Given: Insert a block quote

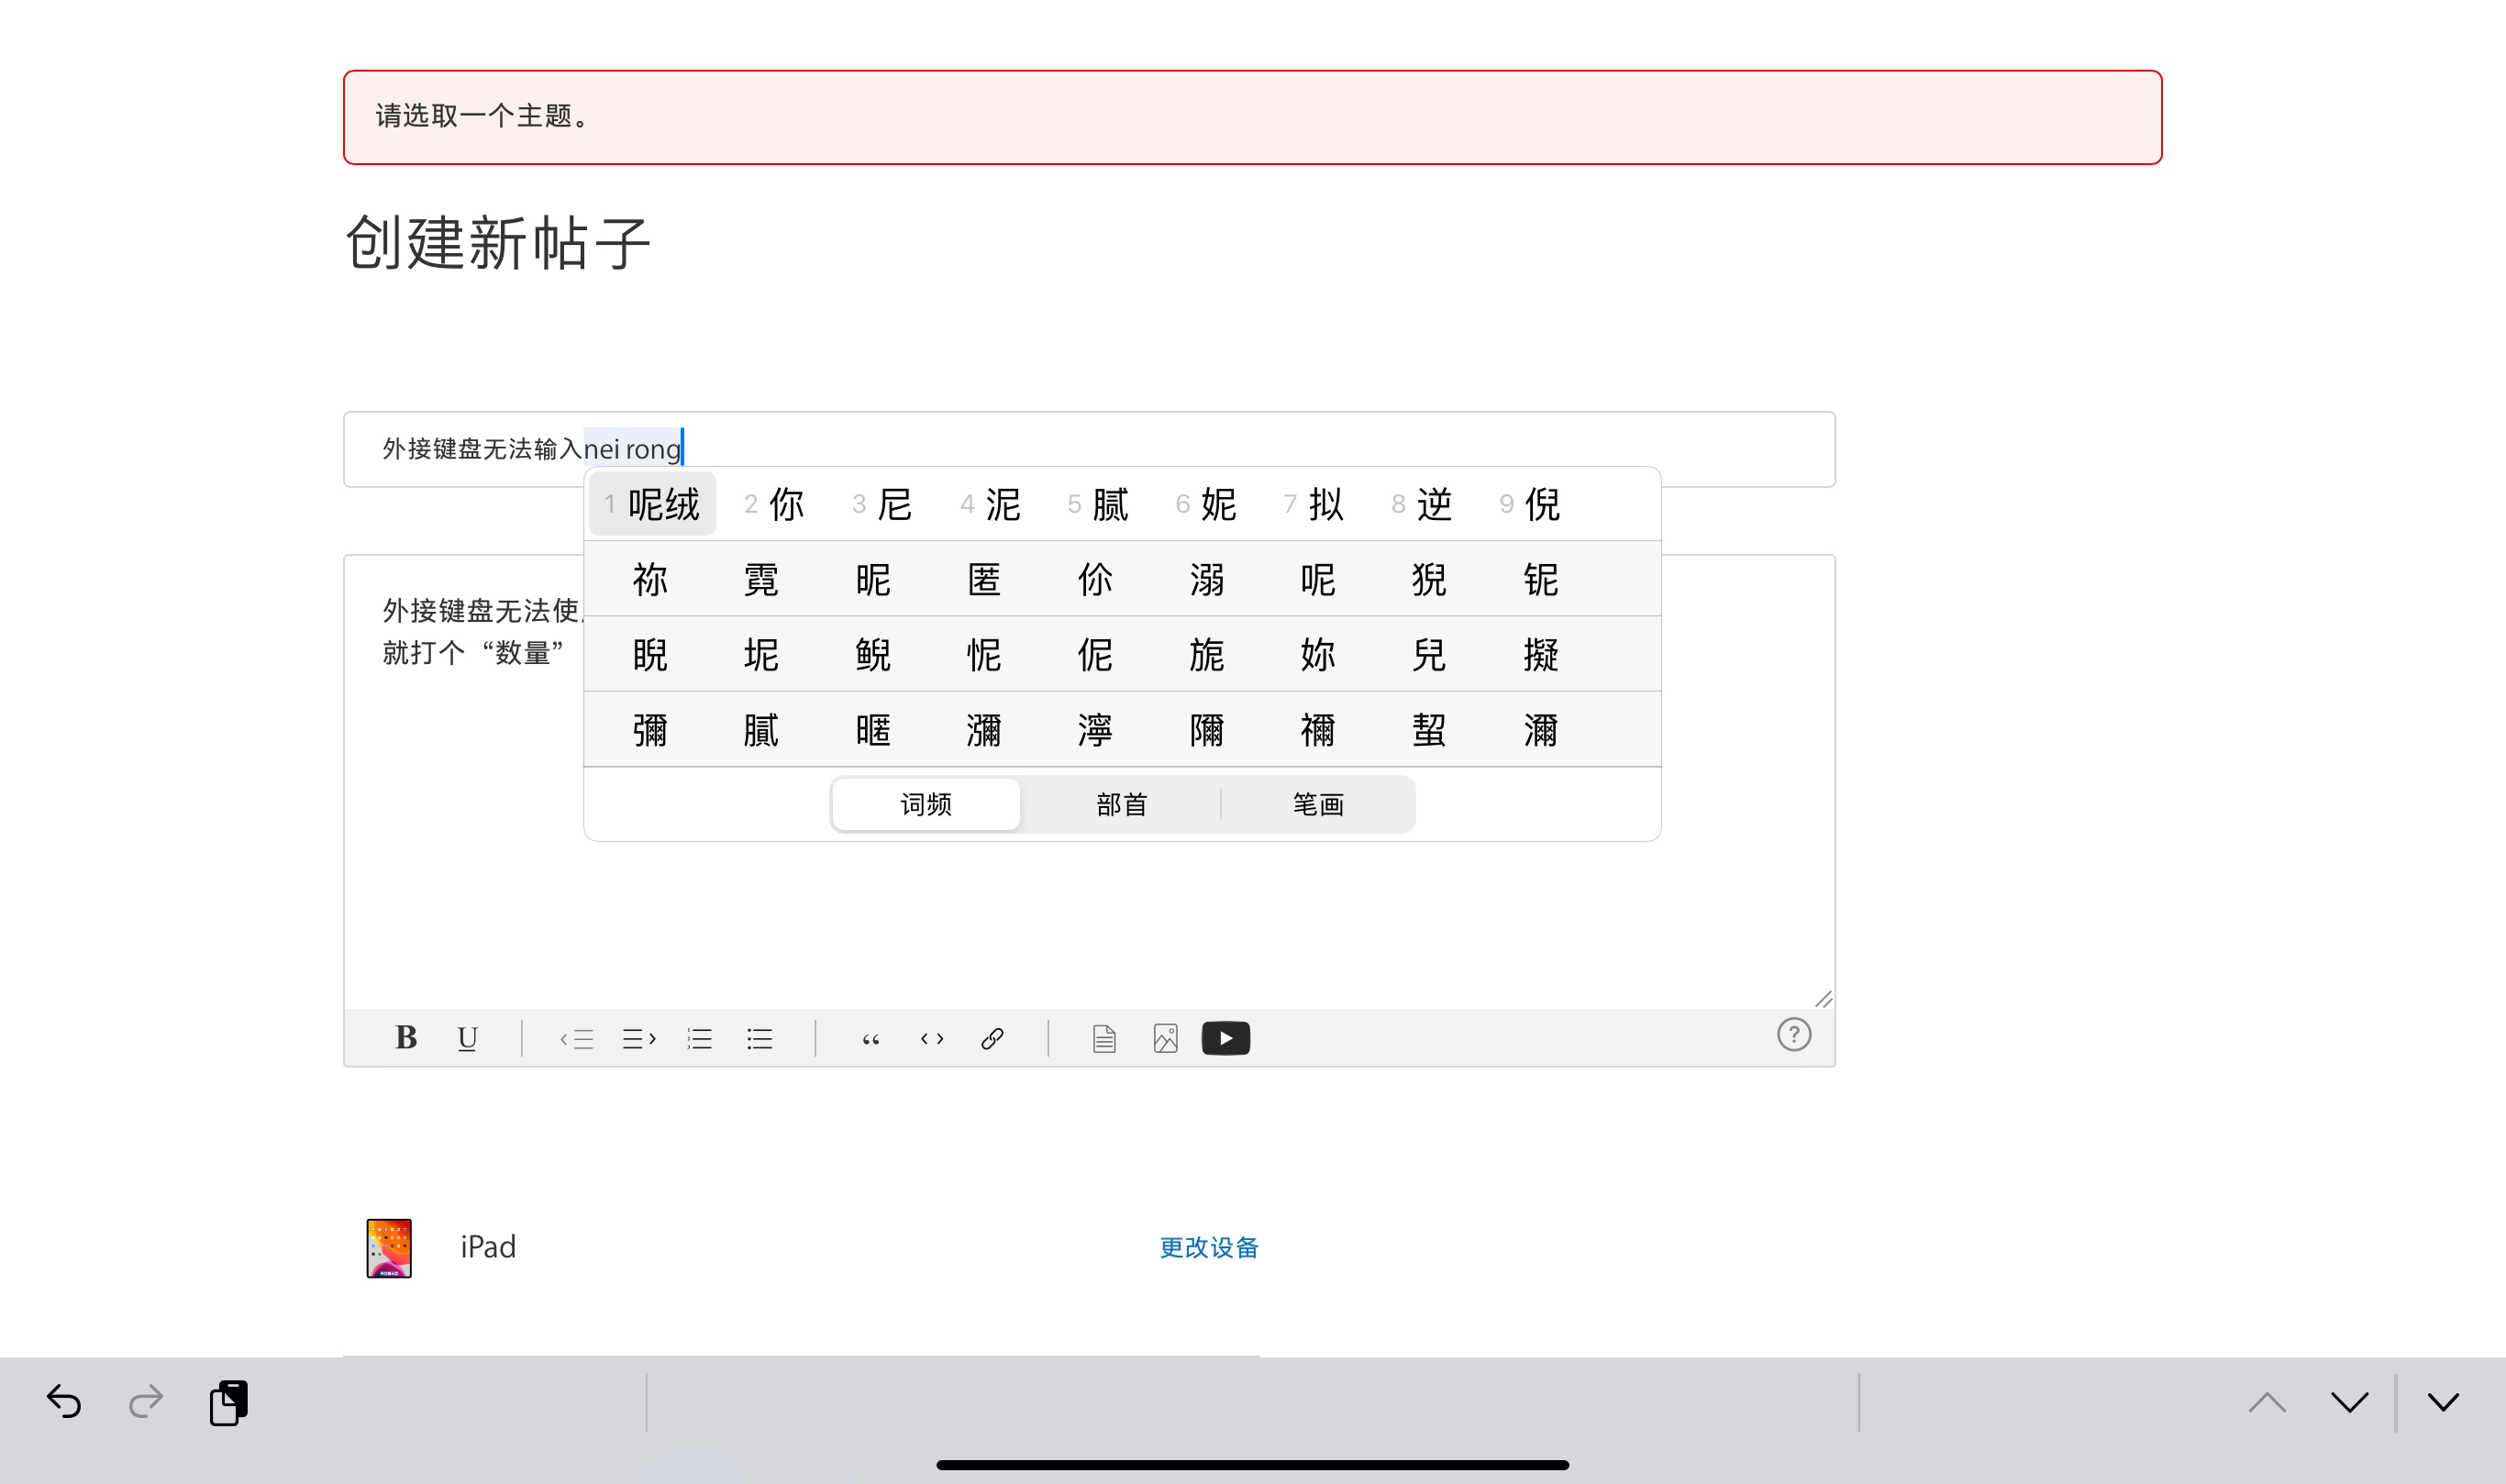Looking at the screenshot, I should tap(871, 1039).
